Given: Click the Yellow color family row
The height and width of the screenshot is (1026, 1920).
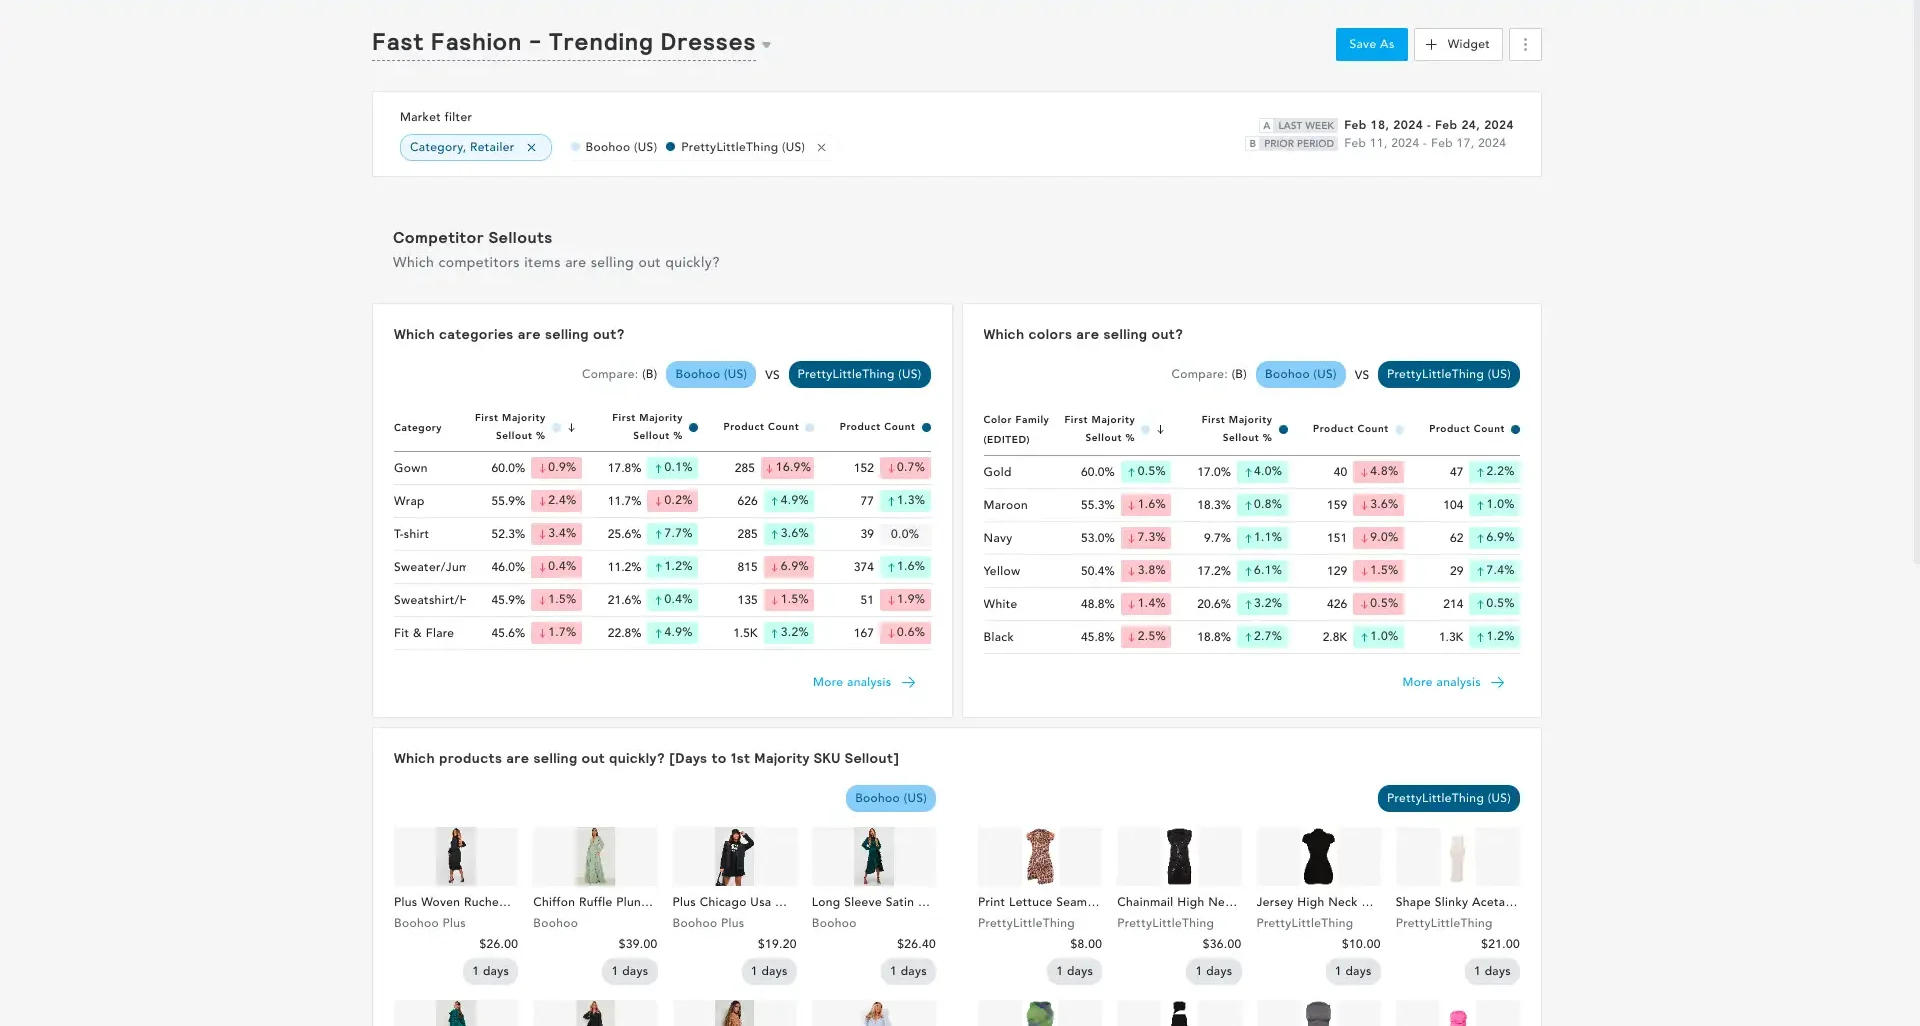Looking at the screenshot, I should coord(1251,571).
